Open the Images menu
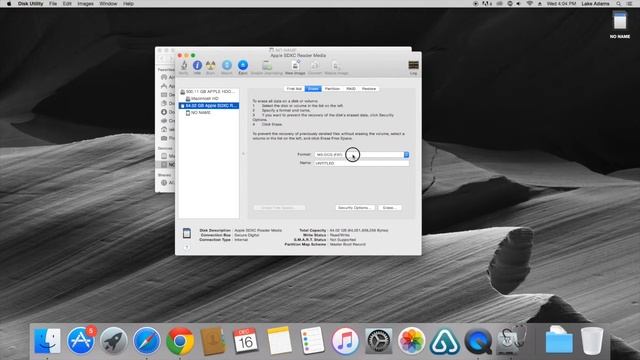 [x=85, y=4]
